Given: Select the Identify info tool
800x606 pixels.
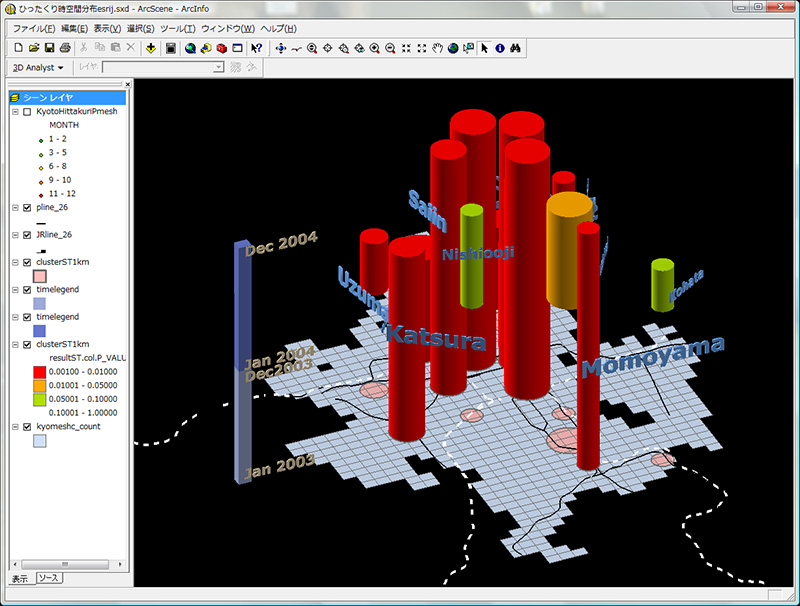Looking at the screenshot, I should pyautogui.click(x=499, y=47).
